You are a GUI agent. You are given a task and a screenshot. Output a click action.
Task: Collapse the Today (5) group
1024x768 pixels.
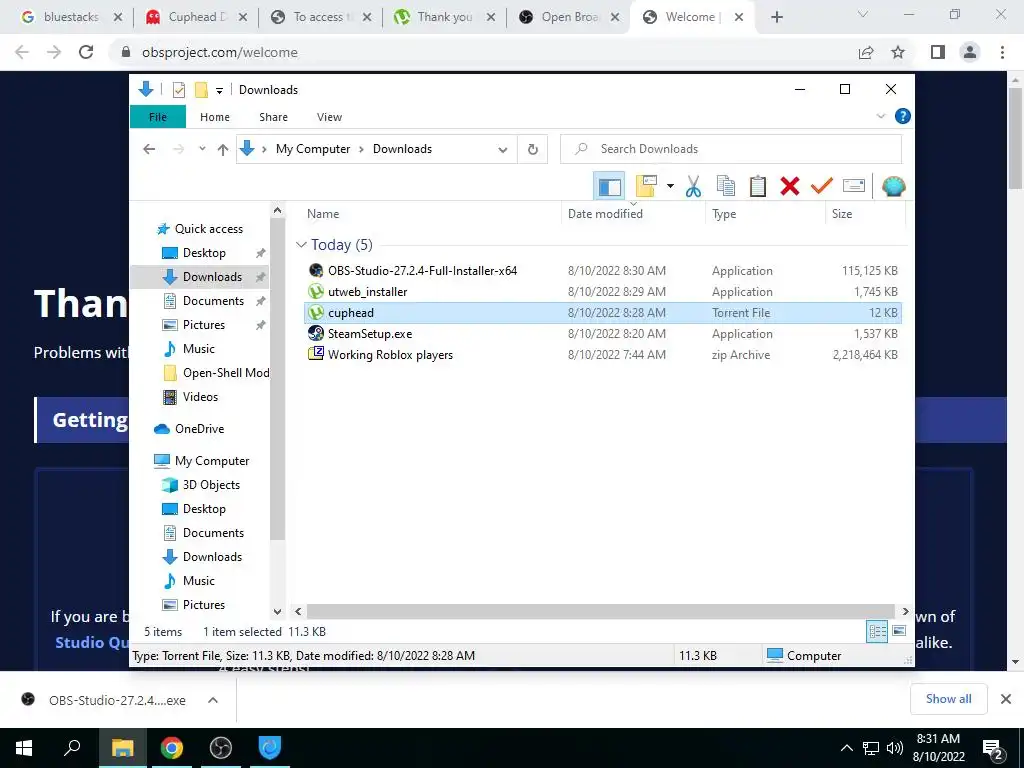[301, 245]
